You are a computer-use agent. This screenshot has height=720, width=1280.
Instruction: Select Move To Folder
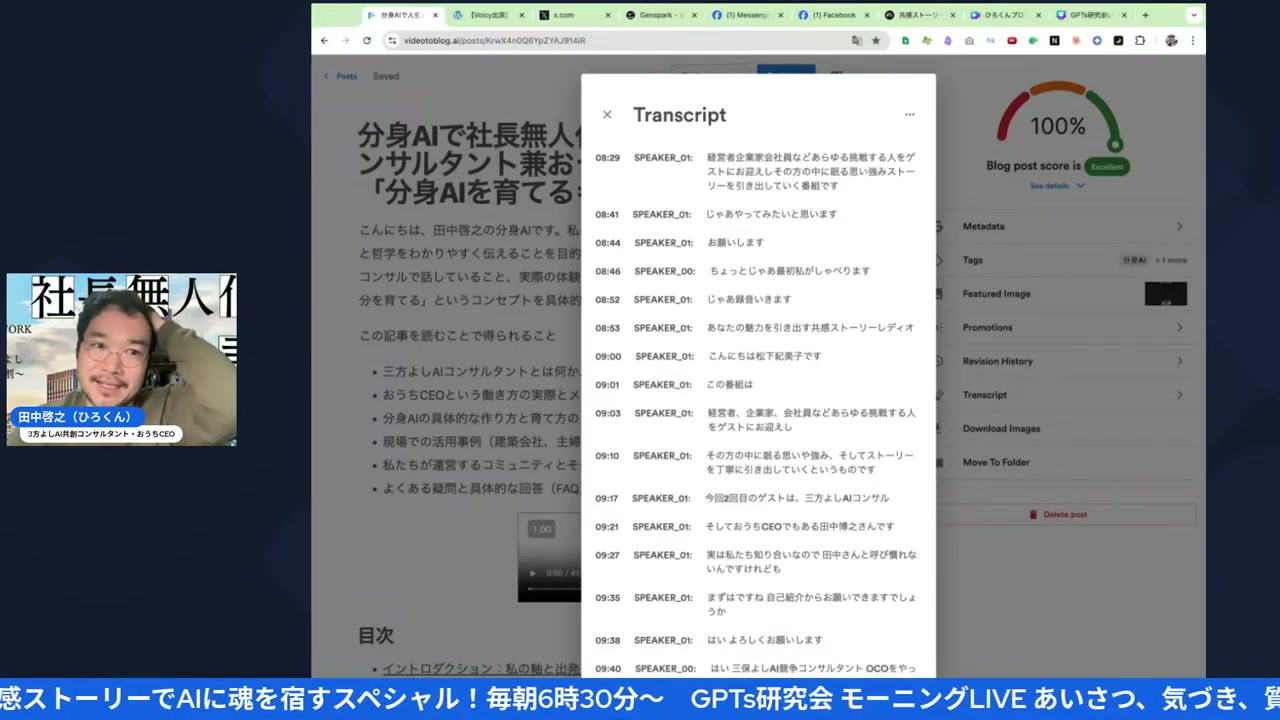click(994, 462)
